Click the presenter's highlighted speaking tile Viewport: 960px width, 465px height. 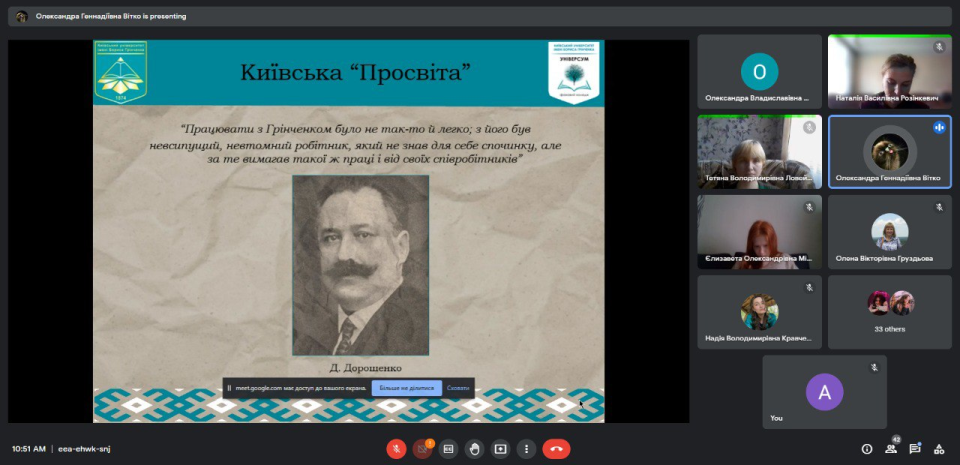tap(890, 151)
